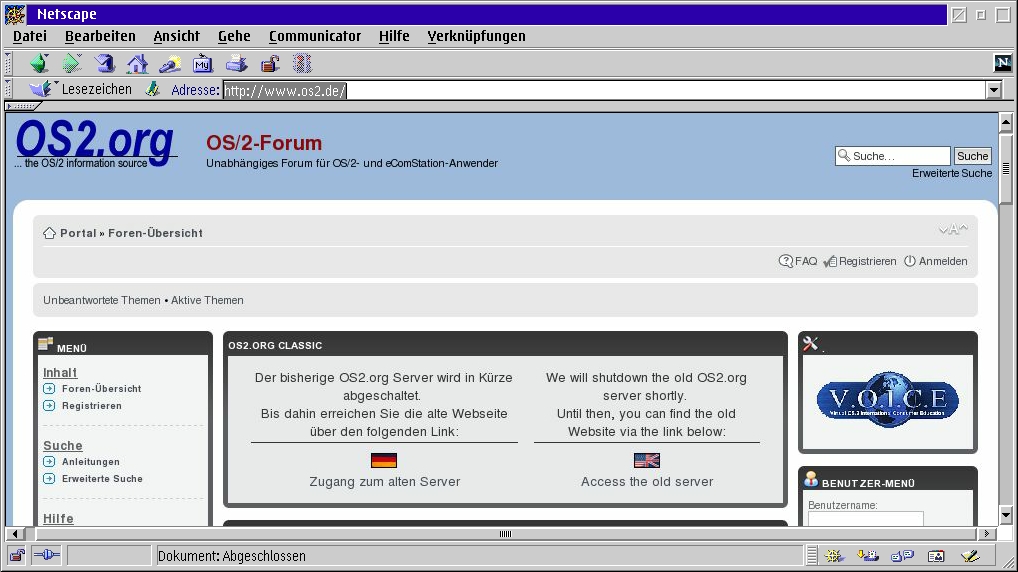Click the horizontal scrollbar right arrow

click(x=986, y=534)
